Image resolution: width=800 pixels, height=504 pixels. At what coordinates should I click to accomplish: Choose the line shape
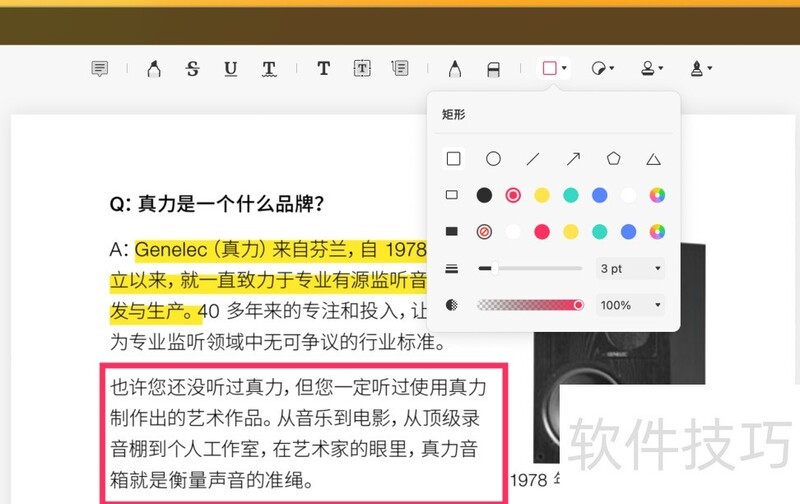(x=533, y=159)
